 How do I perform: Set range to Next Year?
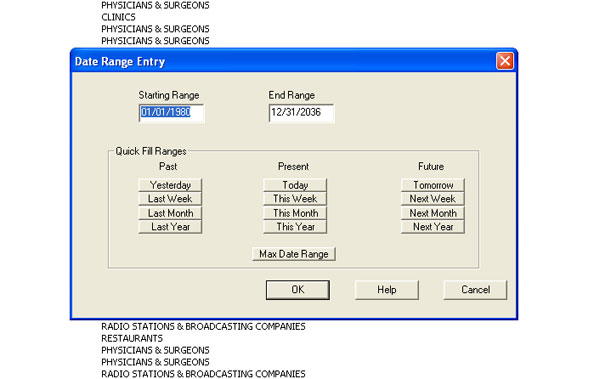(433, 227)
